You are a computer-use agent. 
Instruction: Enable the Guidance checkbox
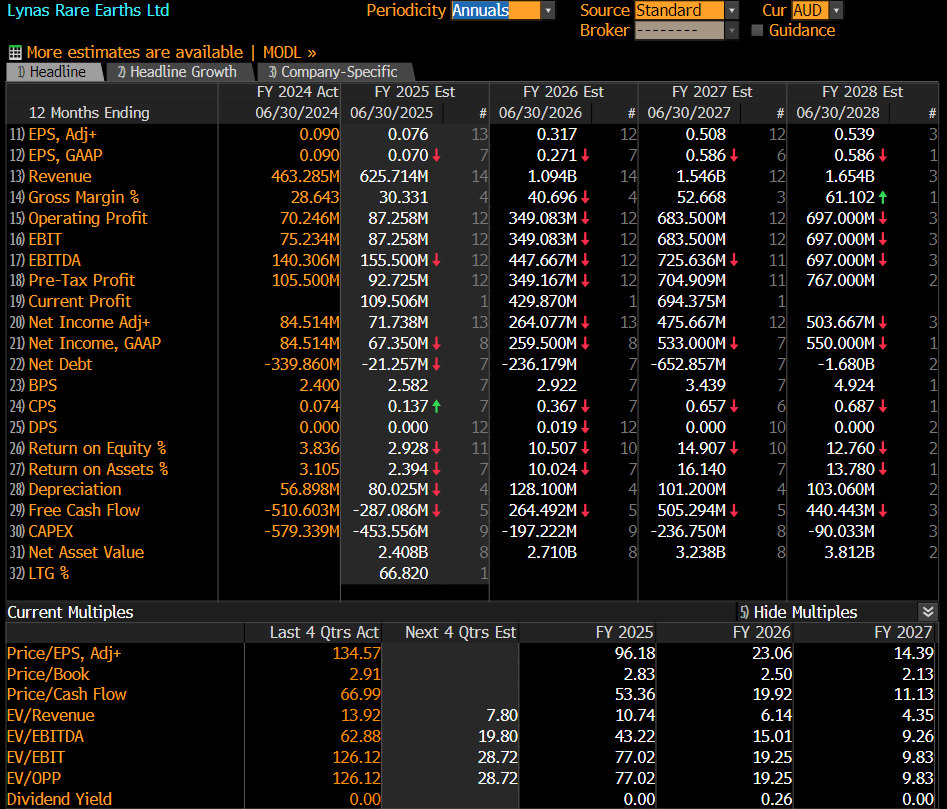757,30
